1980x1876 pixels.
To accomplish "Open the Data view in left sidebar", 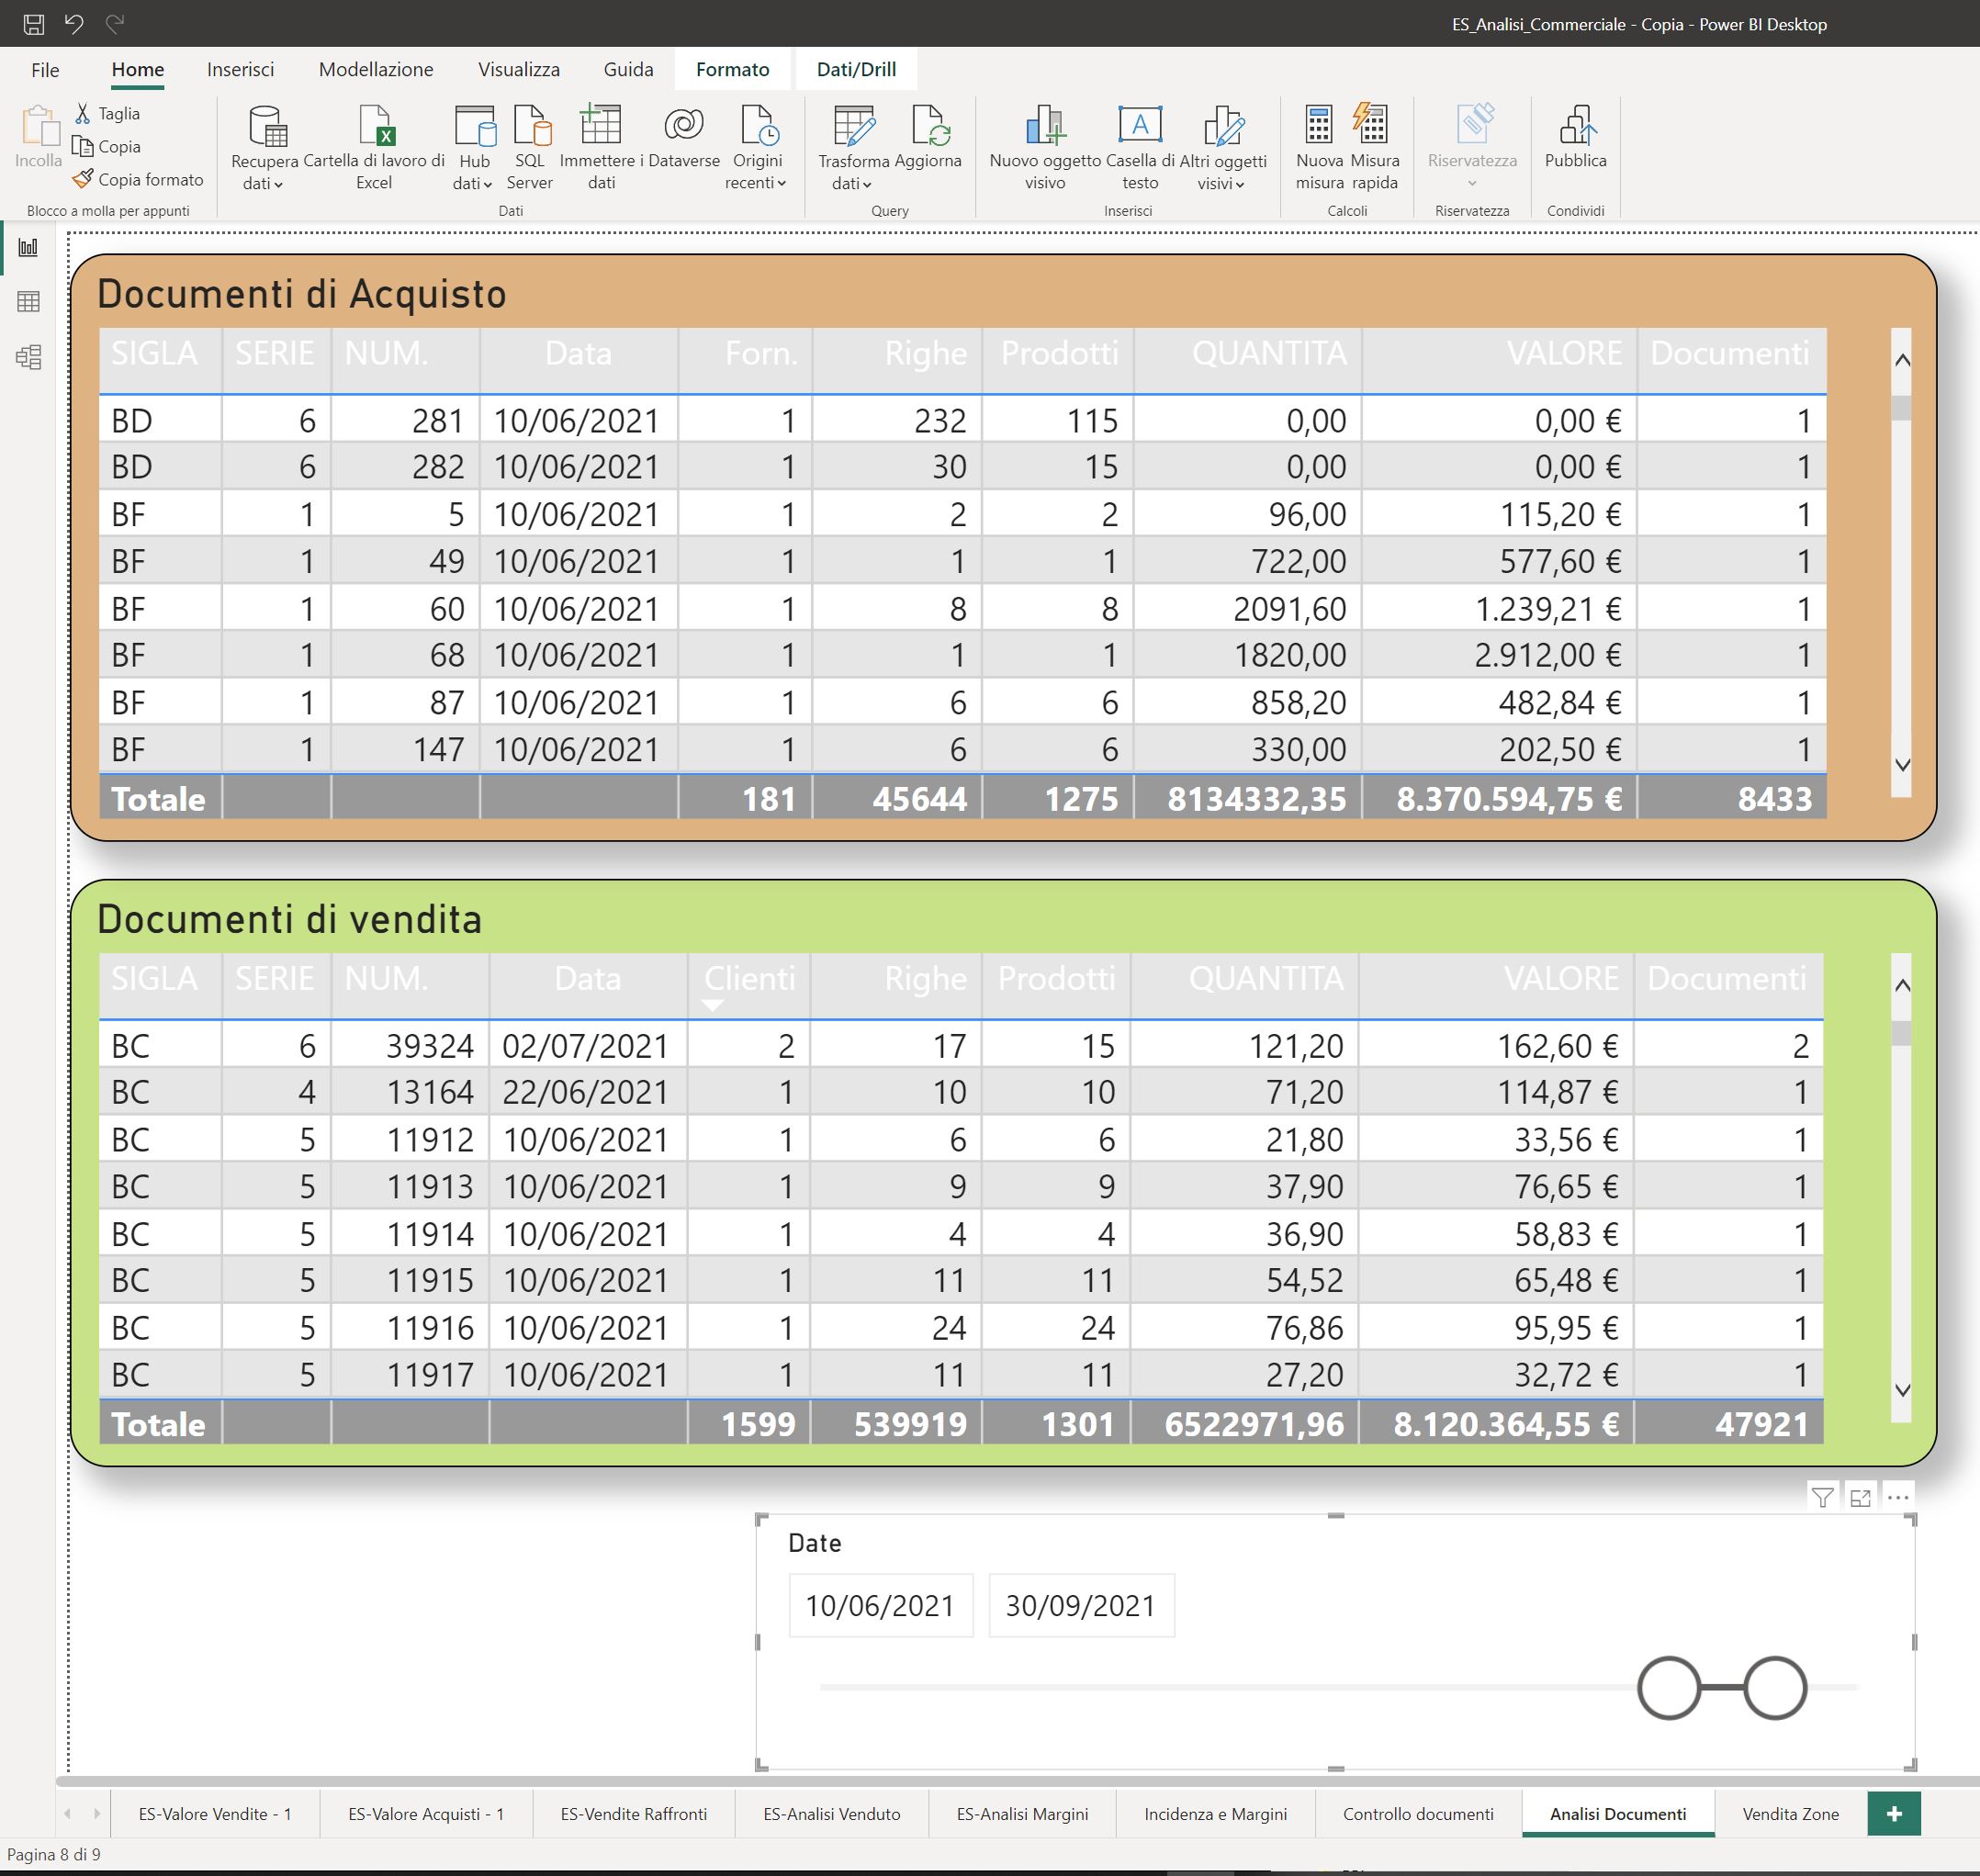I will pos(28,301).
